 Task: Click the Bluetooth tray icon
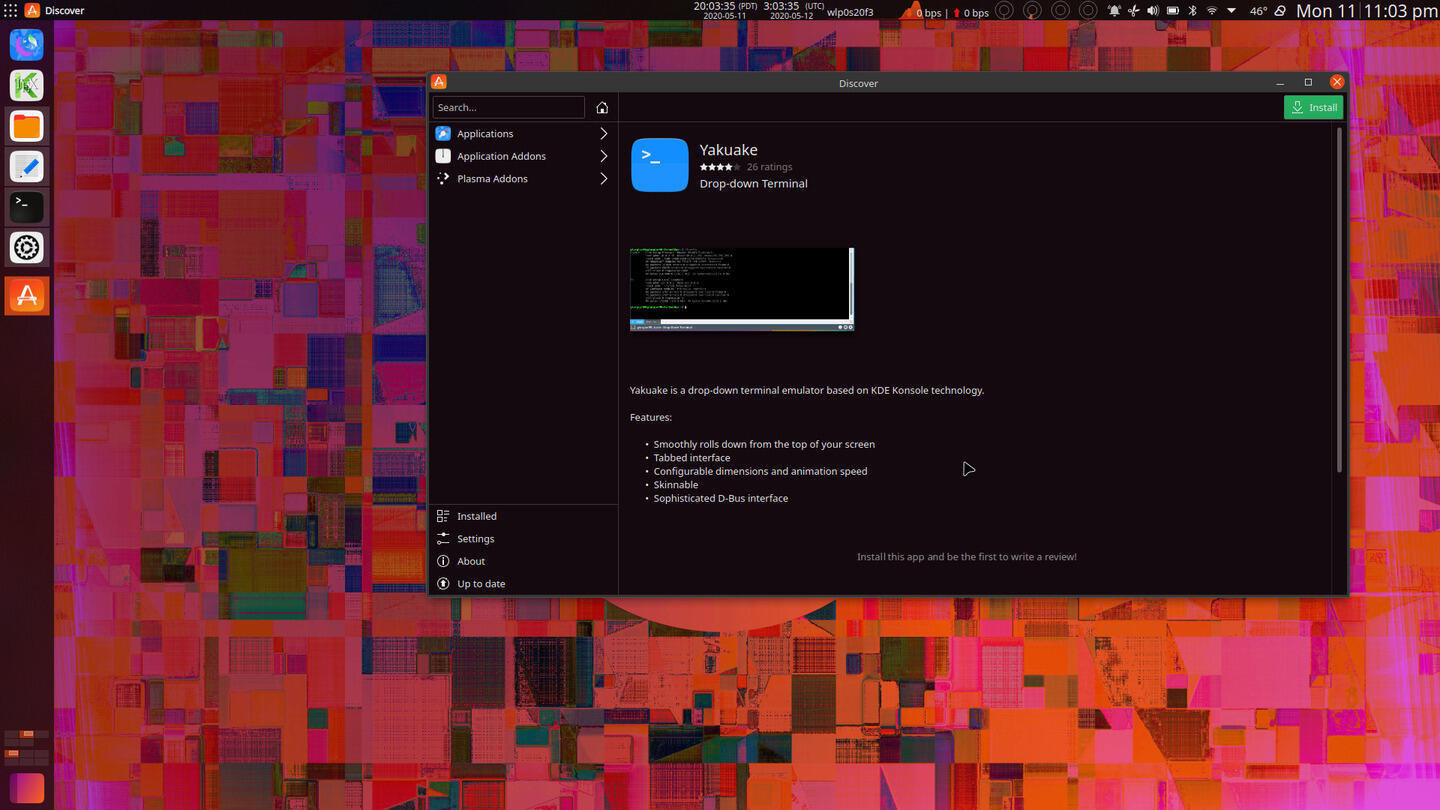pyautogui.click(x=1192, y=11)
